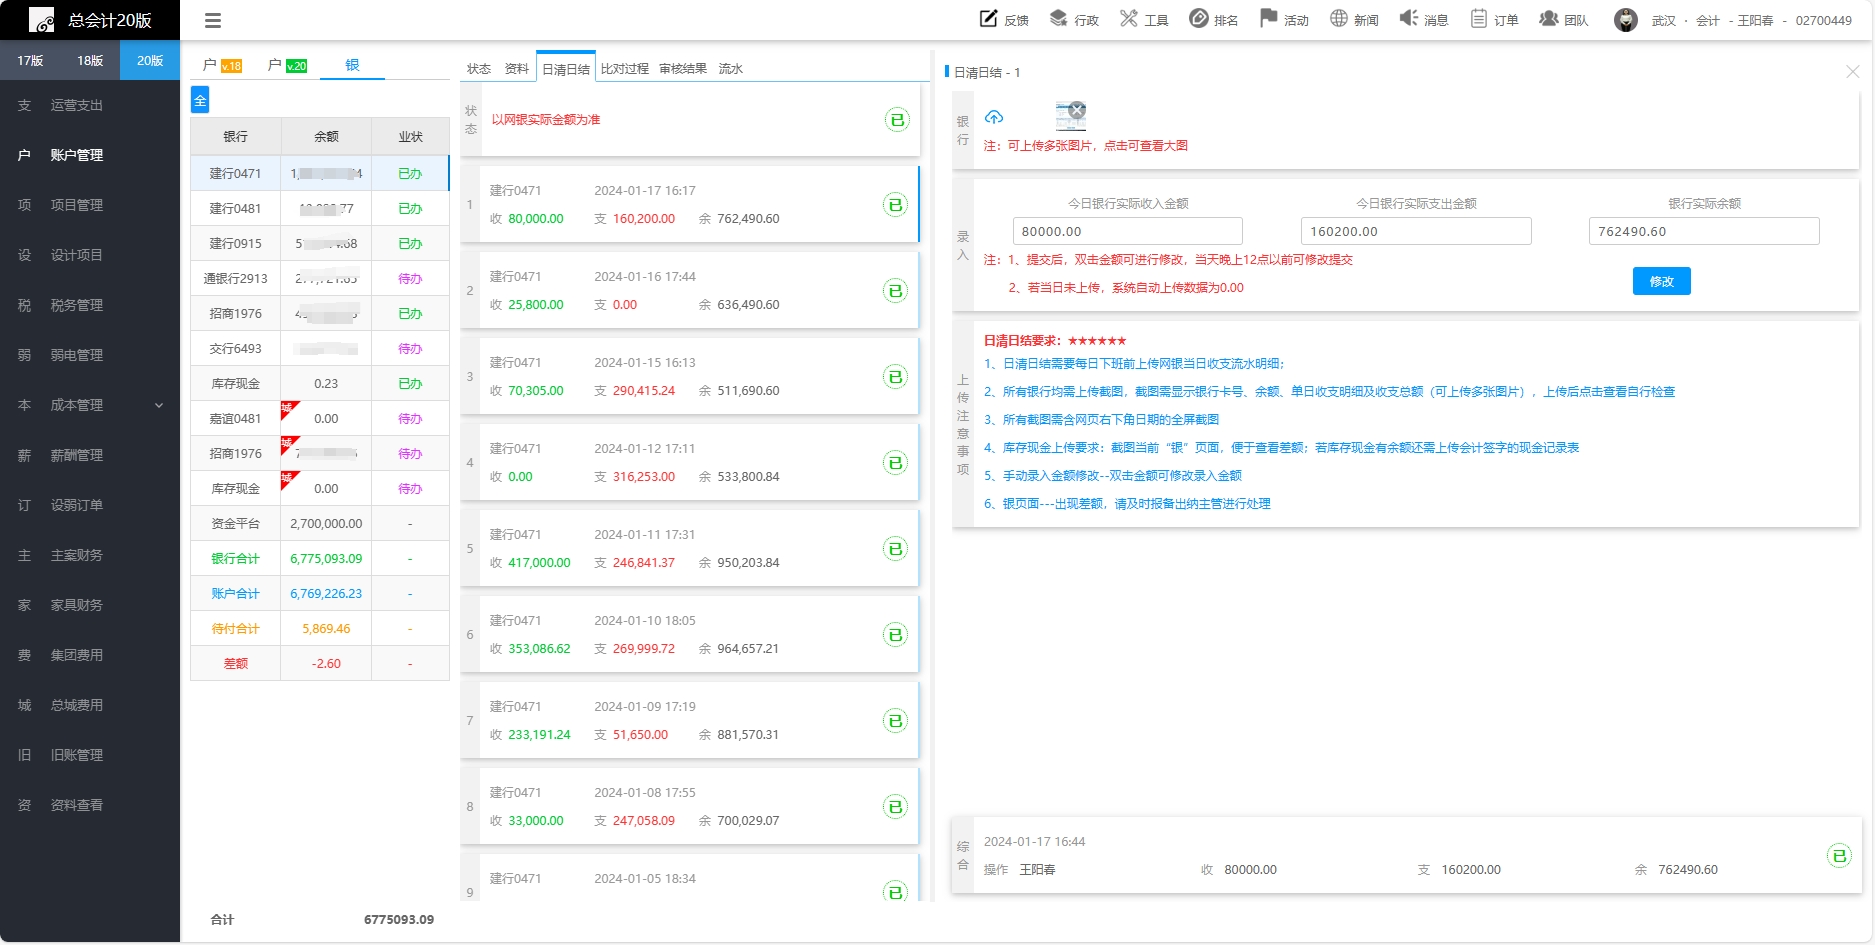The width and height of the screenshot is (1875, 945).
Task: Switch to the 资料 tab
Action: [x=517, y=69]
